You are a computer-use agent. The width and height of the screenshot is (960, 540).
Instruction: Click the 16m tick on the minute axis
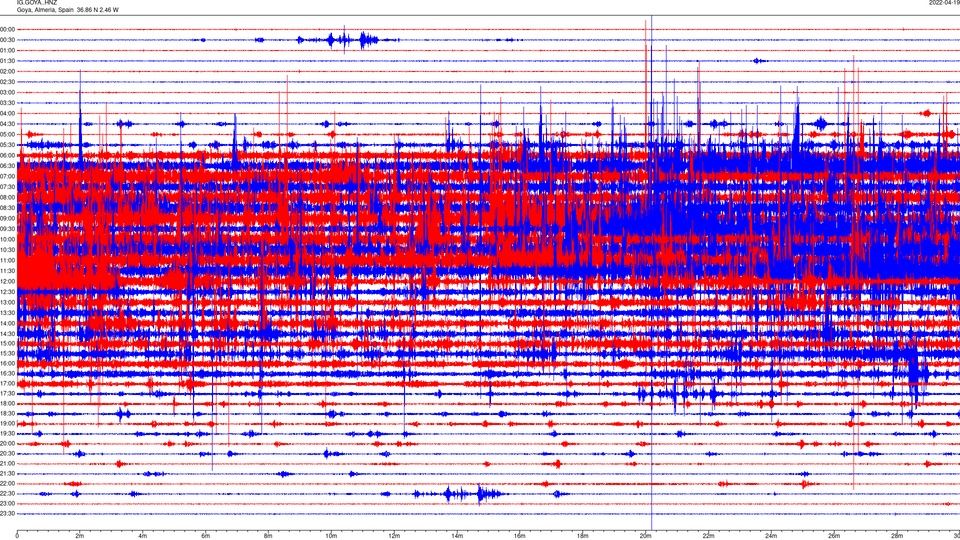coord(520,536)
